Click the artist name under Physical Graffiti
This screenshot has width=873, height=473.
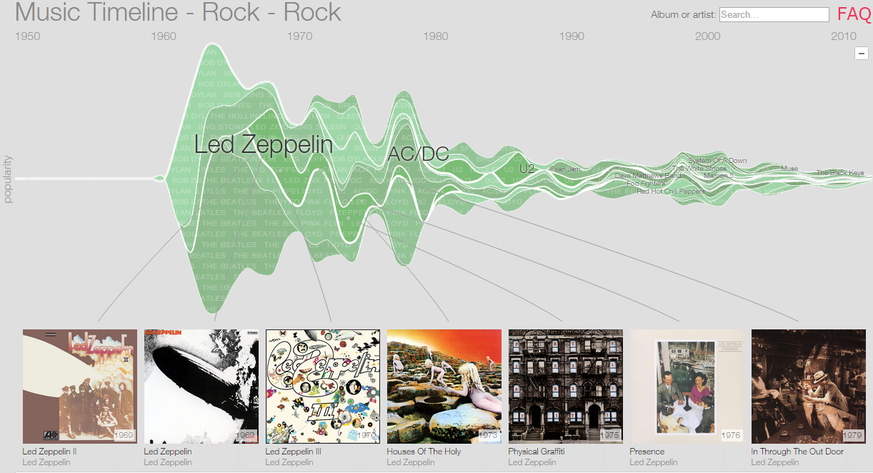532,462
